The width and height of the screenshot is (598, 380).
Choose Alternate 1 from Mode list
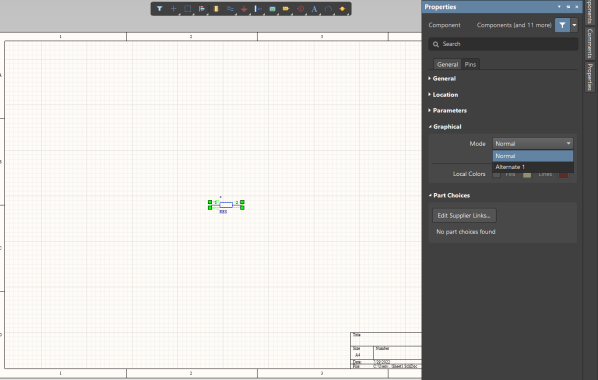point(533,167)
